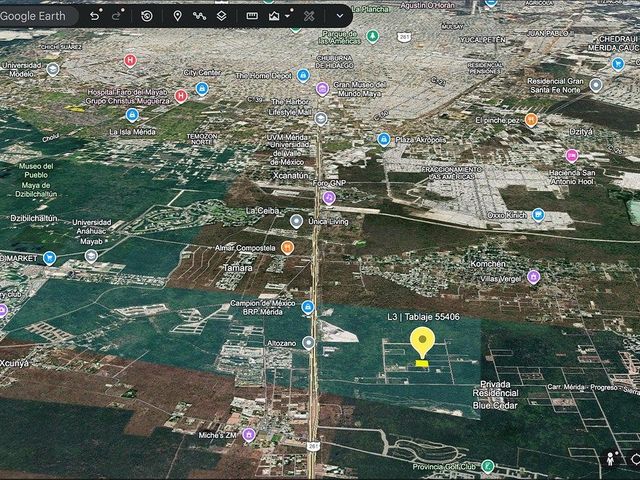
Task: Click the yellow L3 Tablaje 55406 placemark pin
Action: click(422, 342)
